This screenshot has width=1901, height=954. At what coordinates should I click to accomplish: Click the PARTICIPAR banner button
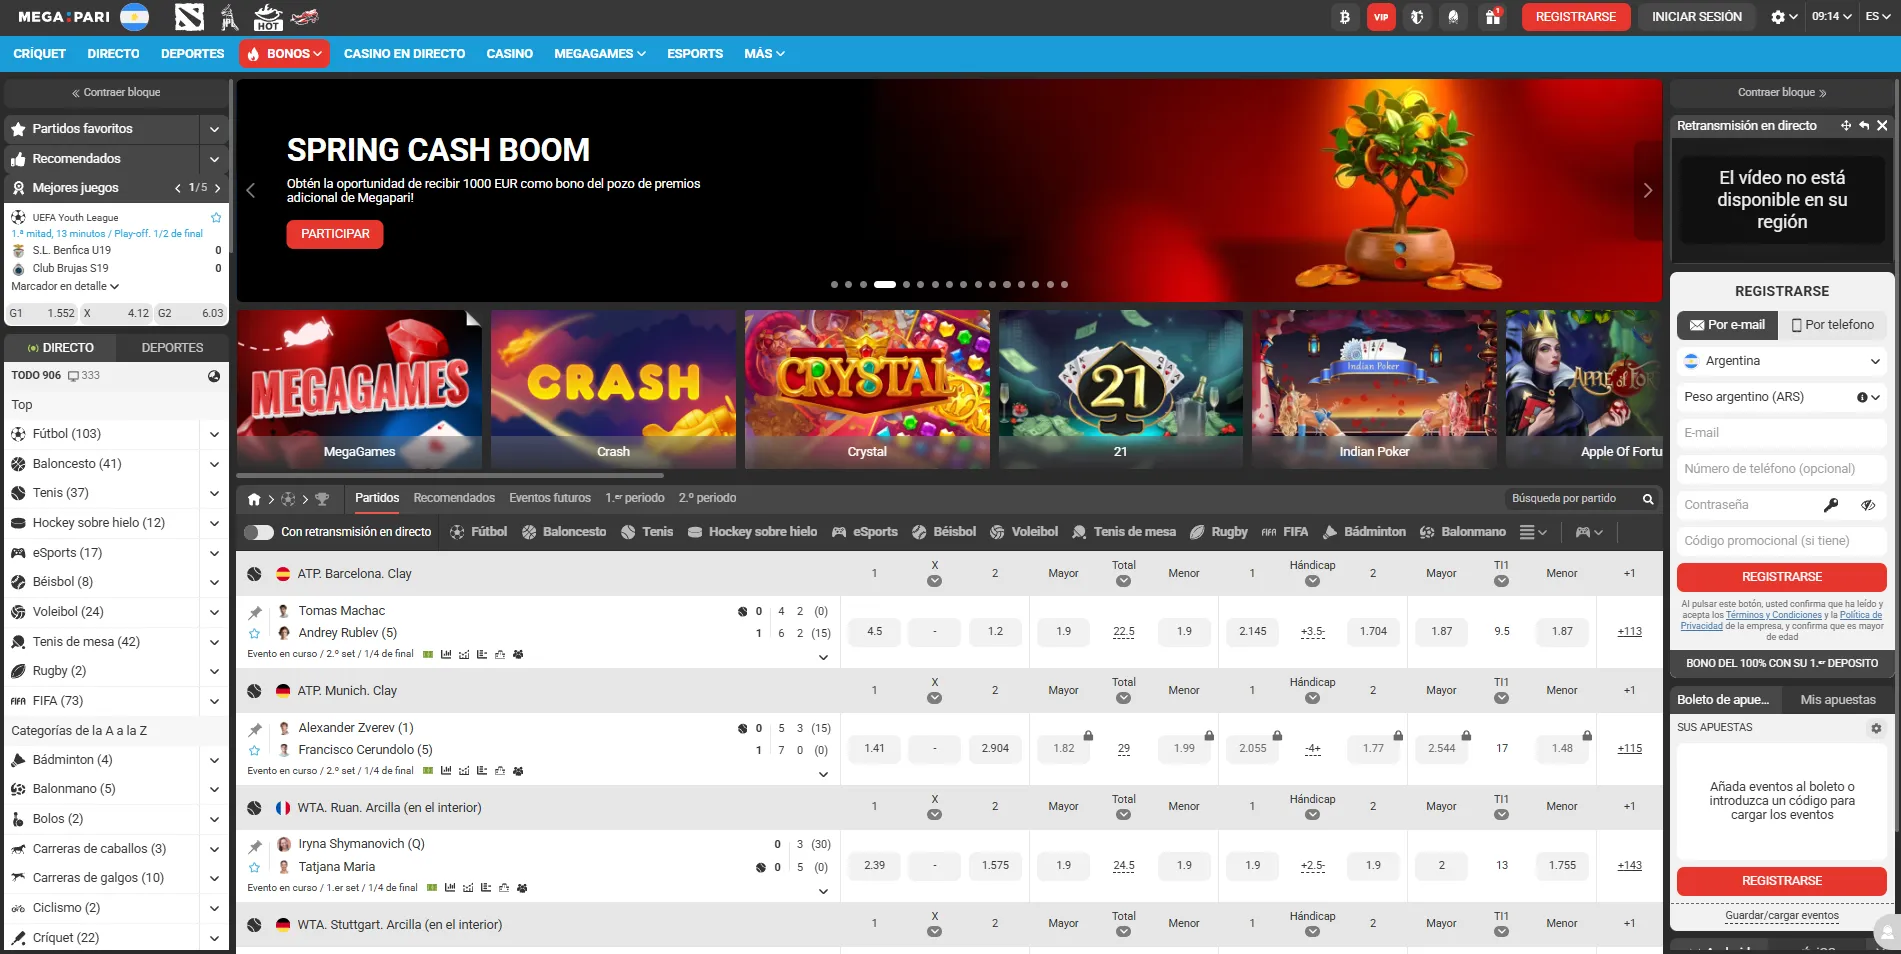335,234
